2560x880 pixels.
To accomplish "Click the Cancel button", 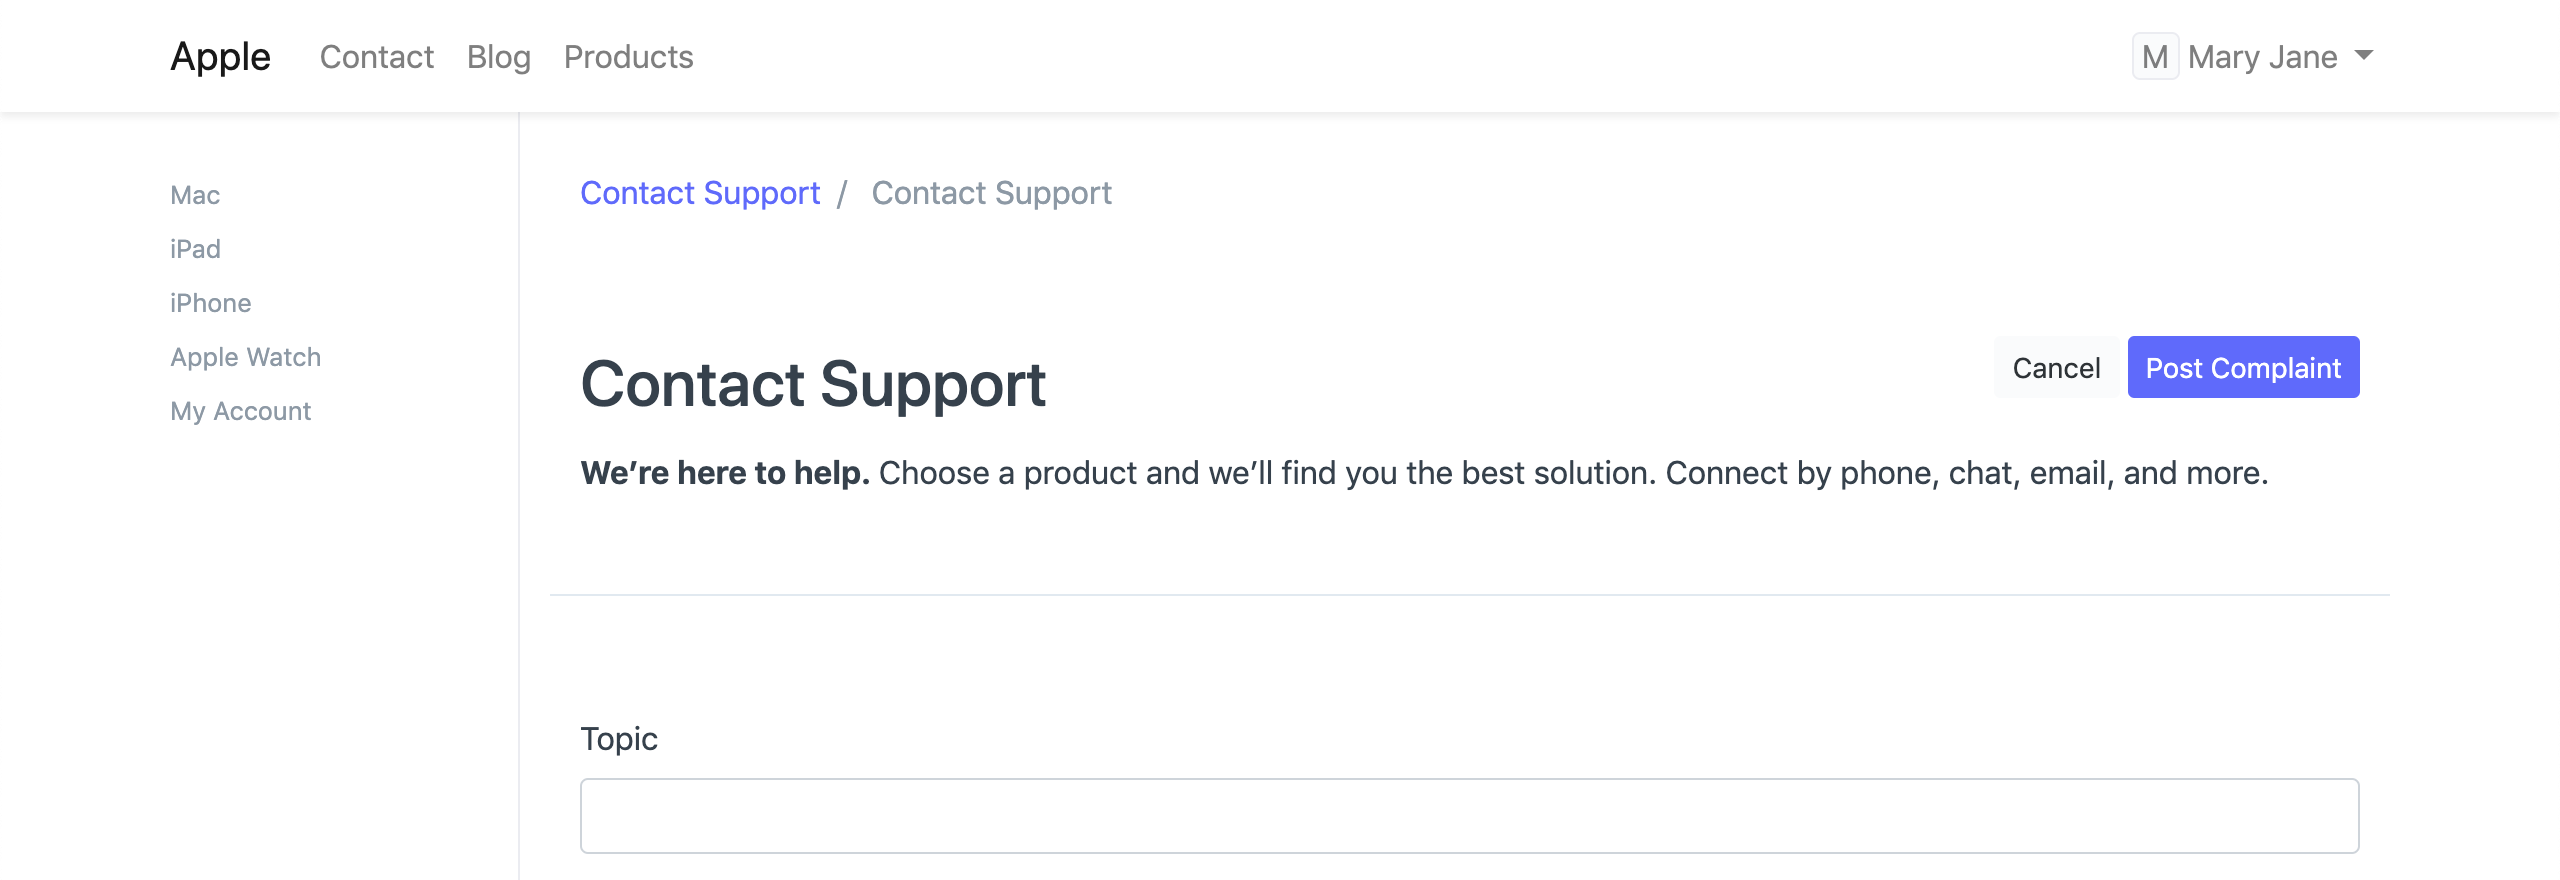I will (x=2055, y=367).
